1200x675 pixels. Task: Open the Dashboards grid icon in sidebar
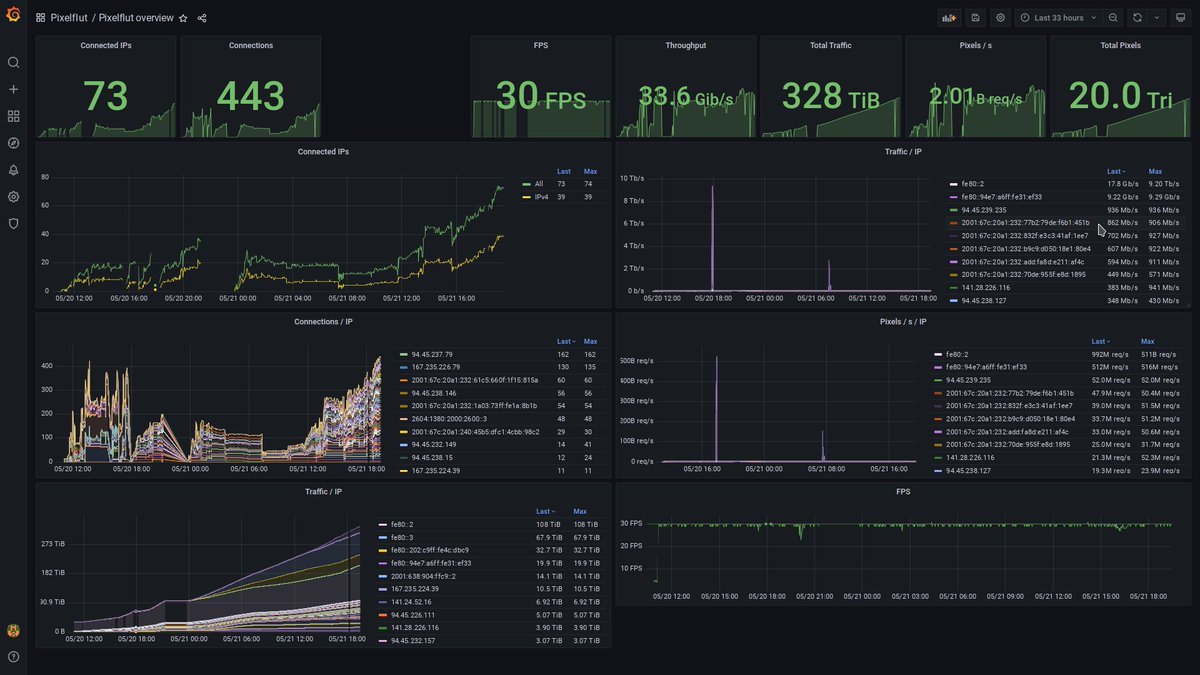(x=13, y=116)
